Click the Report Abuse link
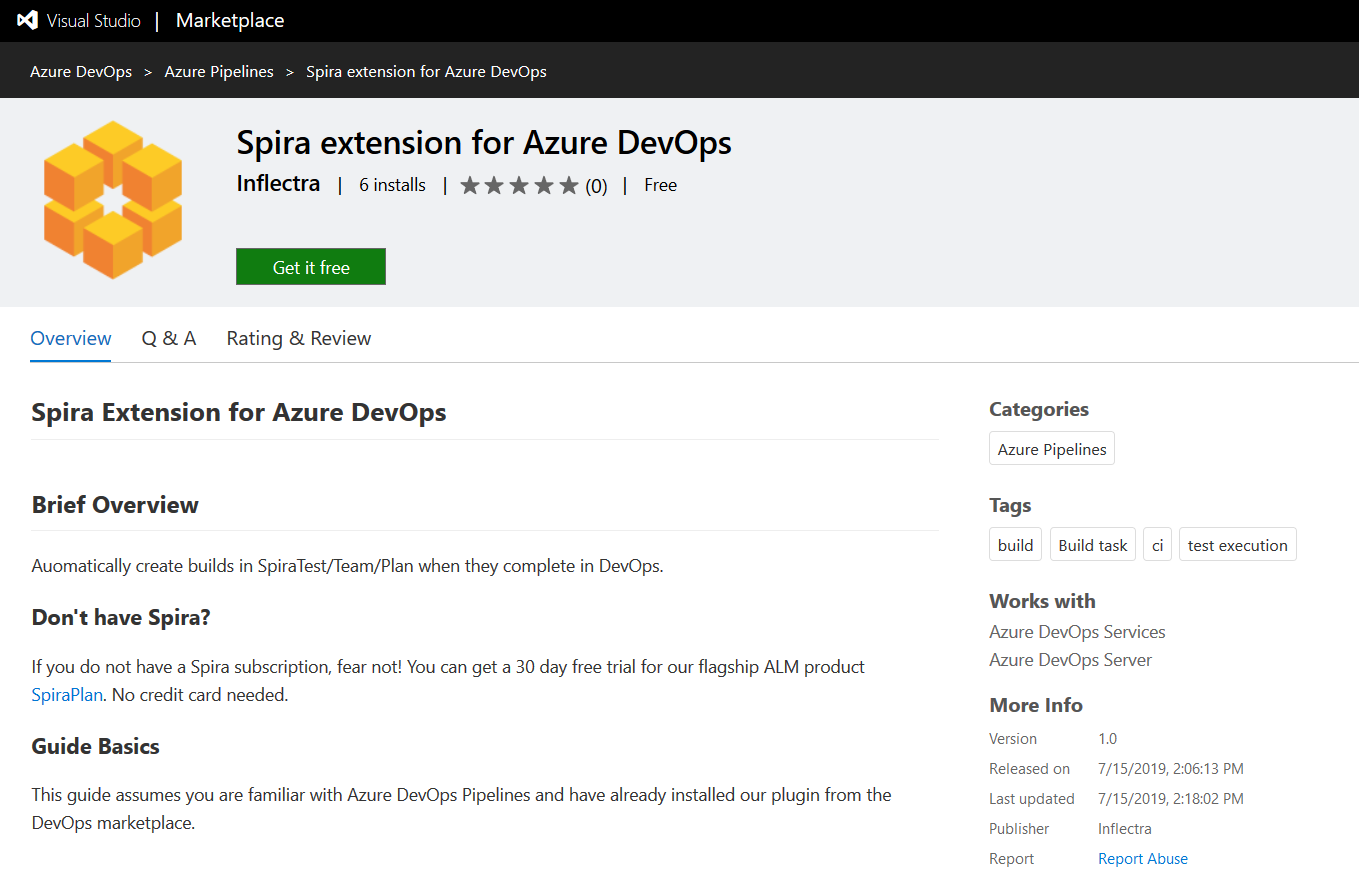 point(1143,858)
